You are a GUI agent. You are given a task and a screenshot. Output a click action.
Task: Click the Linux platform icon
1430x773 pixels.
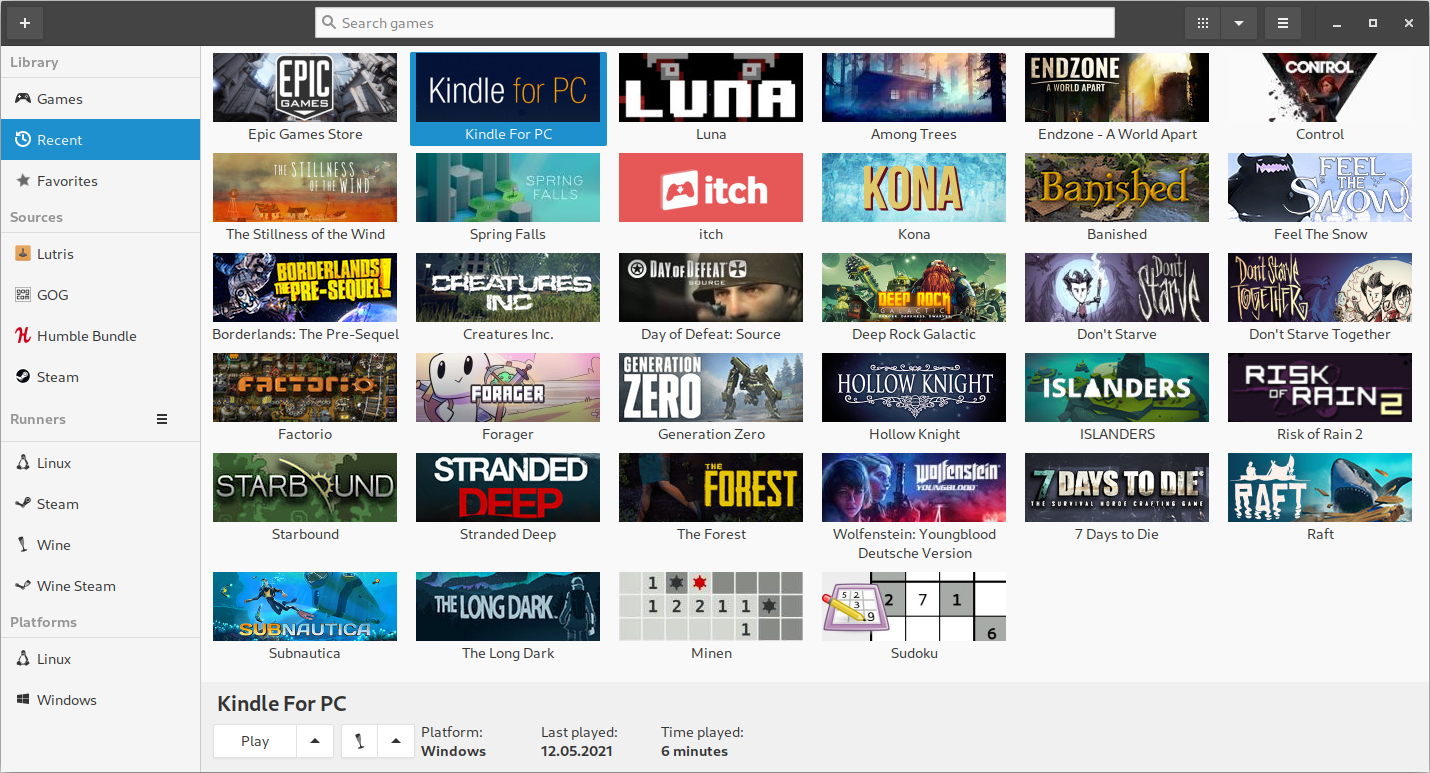pos(22,659)
